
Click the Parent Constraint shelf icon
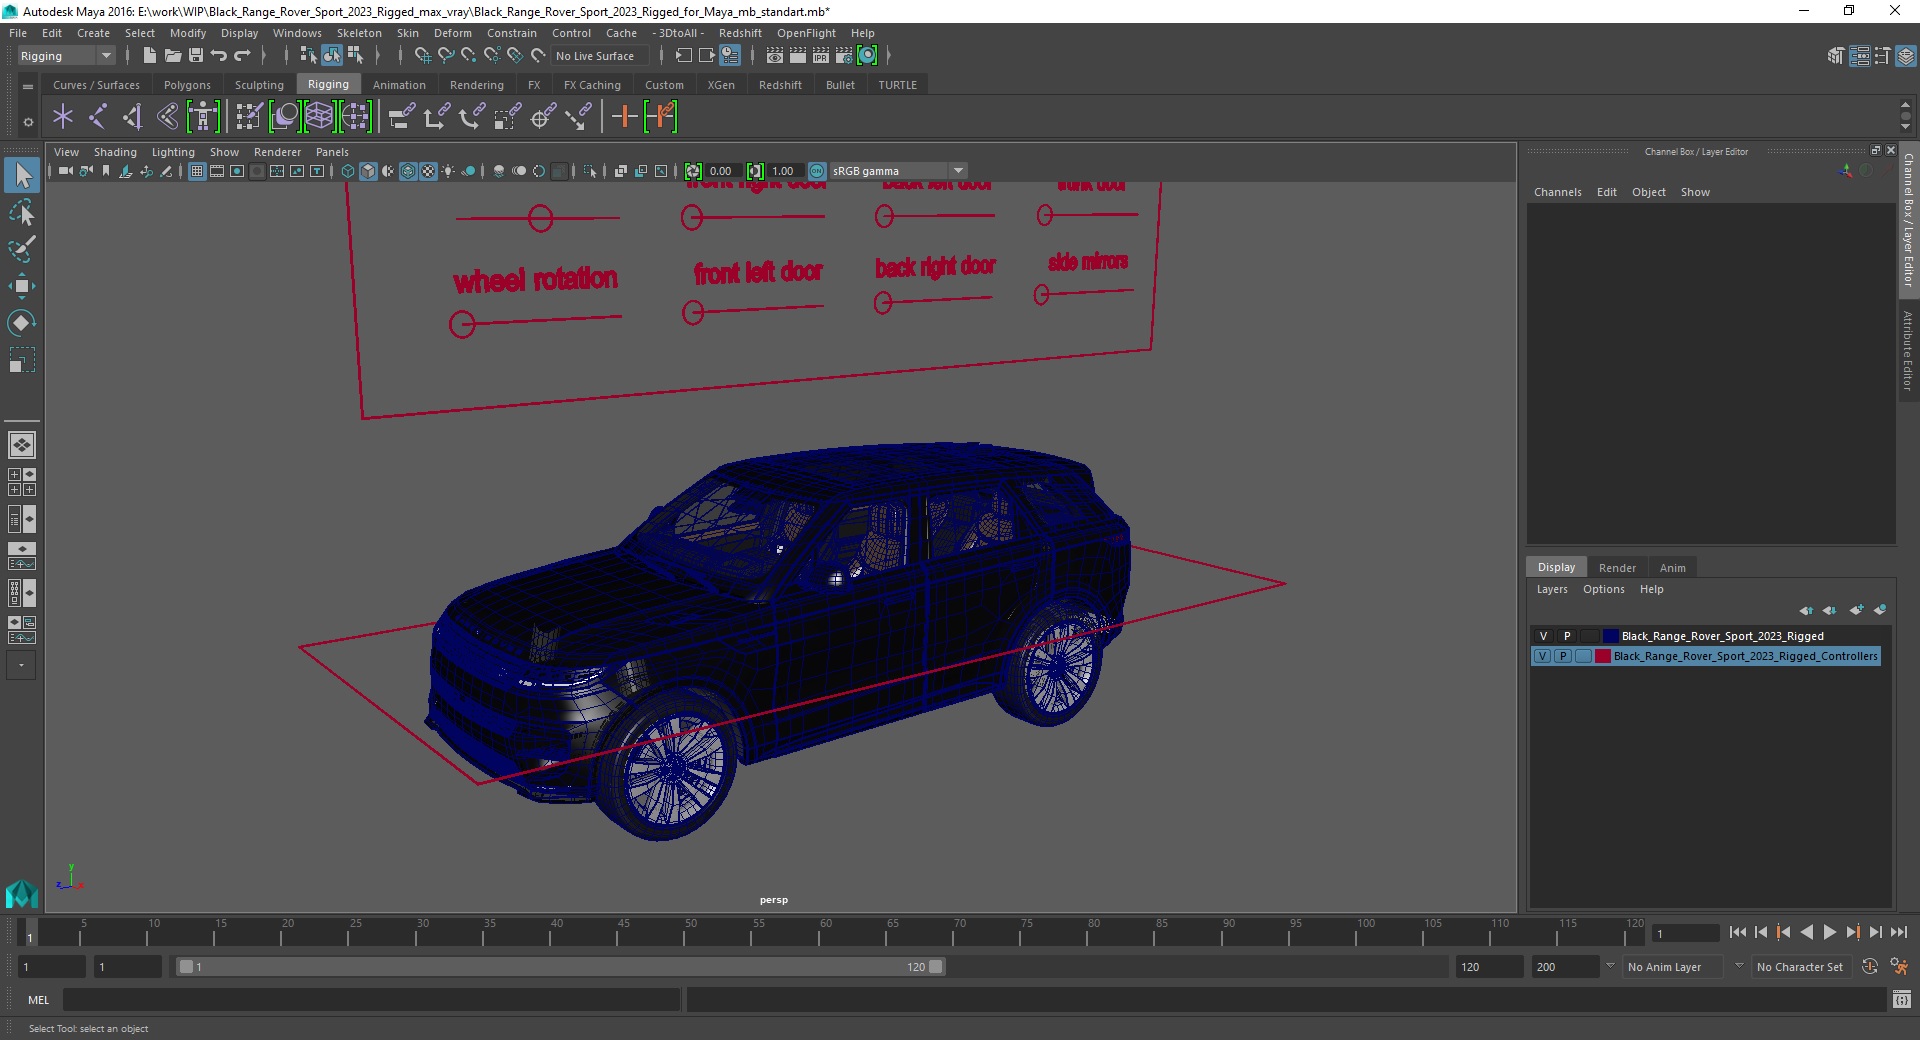pyautogui.click(x=401, y=117)
